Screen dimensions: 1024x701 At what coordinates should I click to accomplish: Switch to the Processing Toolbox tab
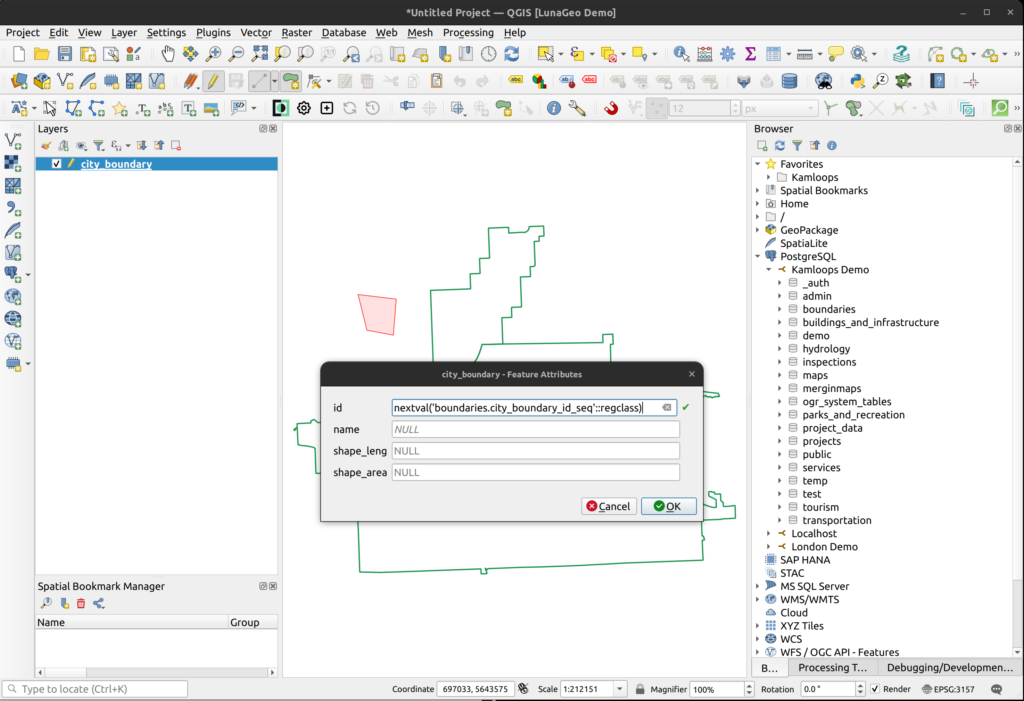pos(832,668)
